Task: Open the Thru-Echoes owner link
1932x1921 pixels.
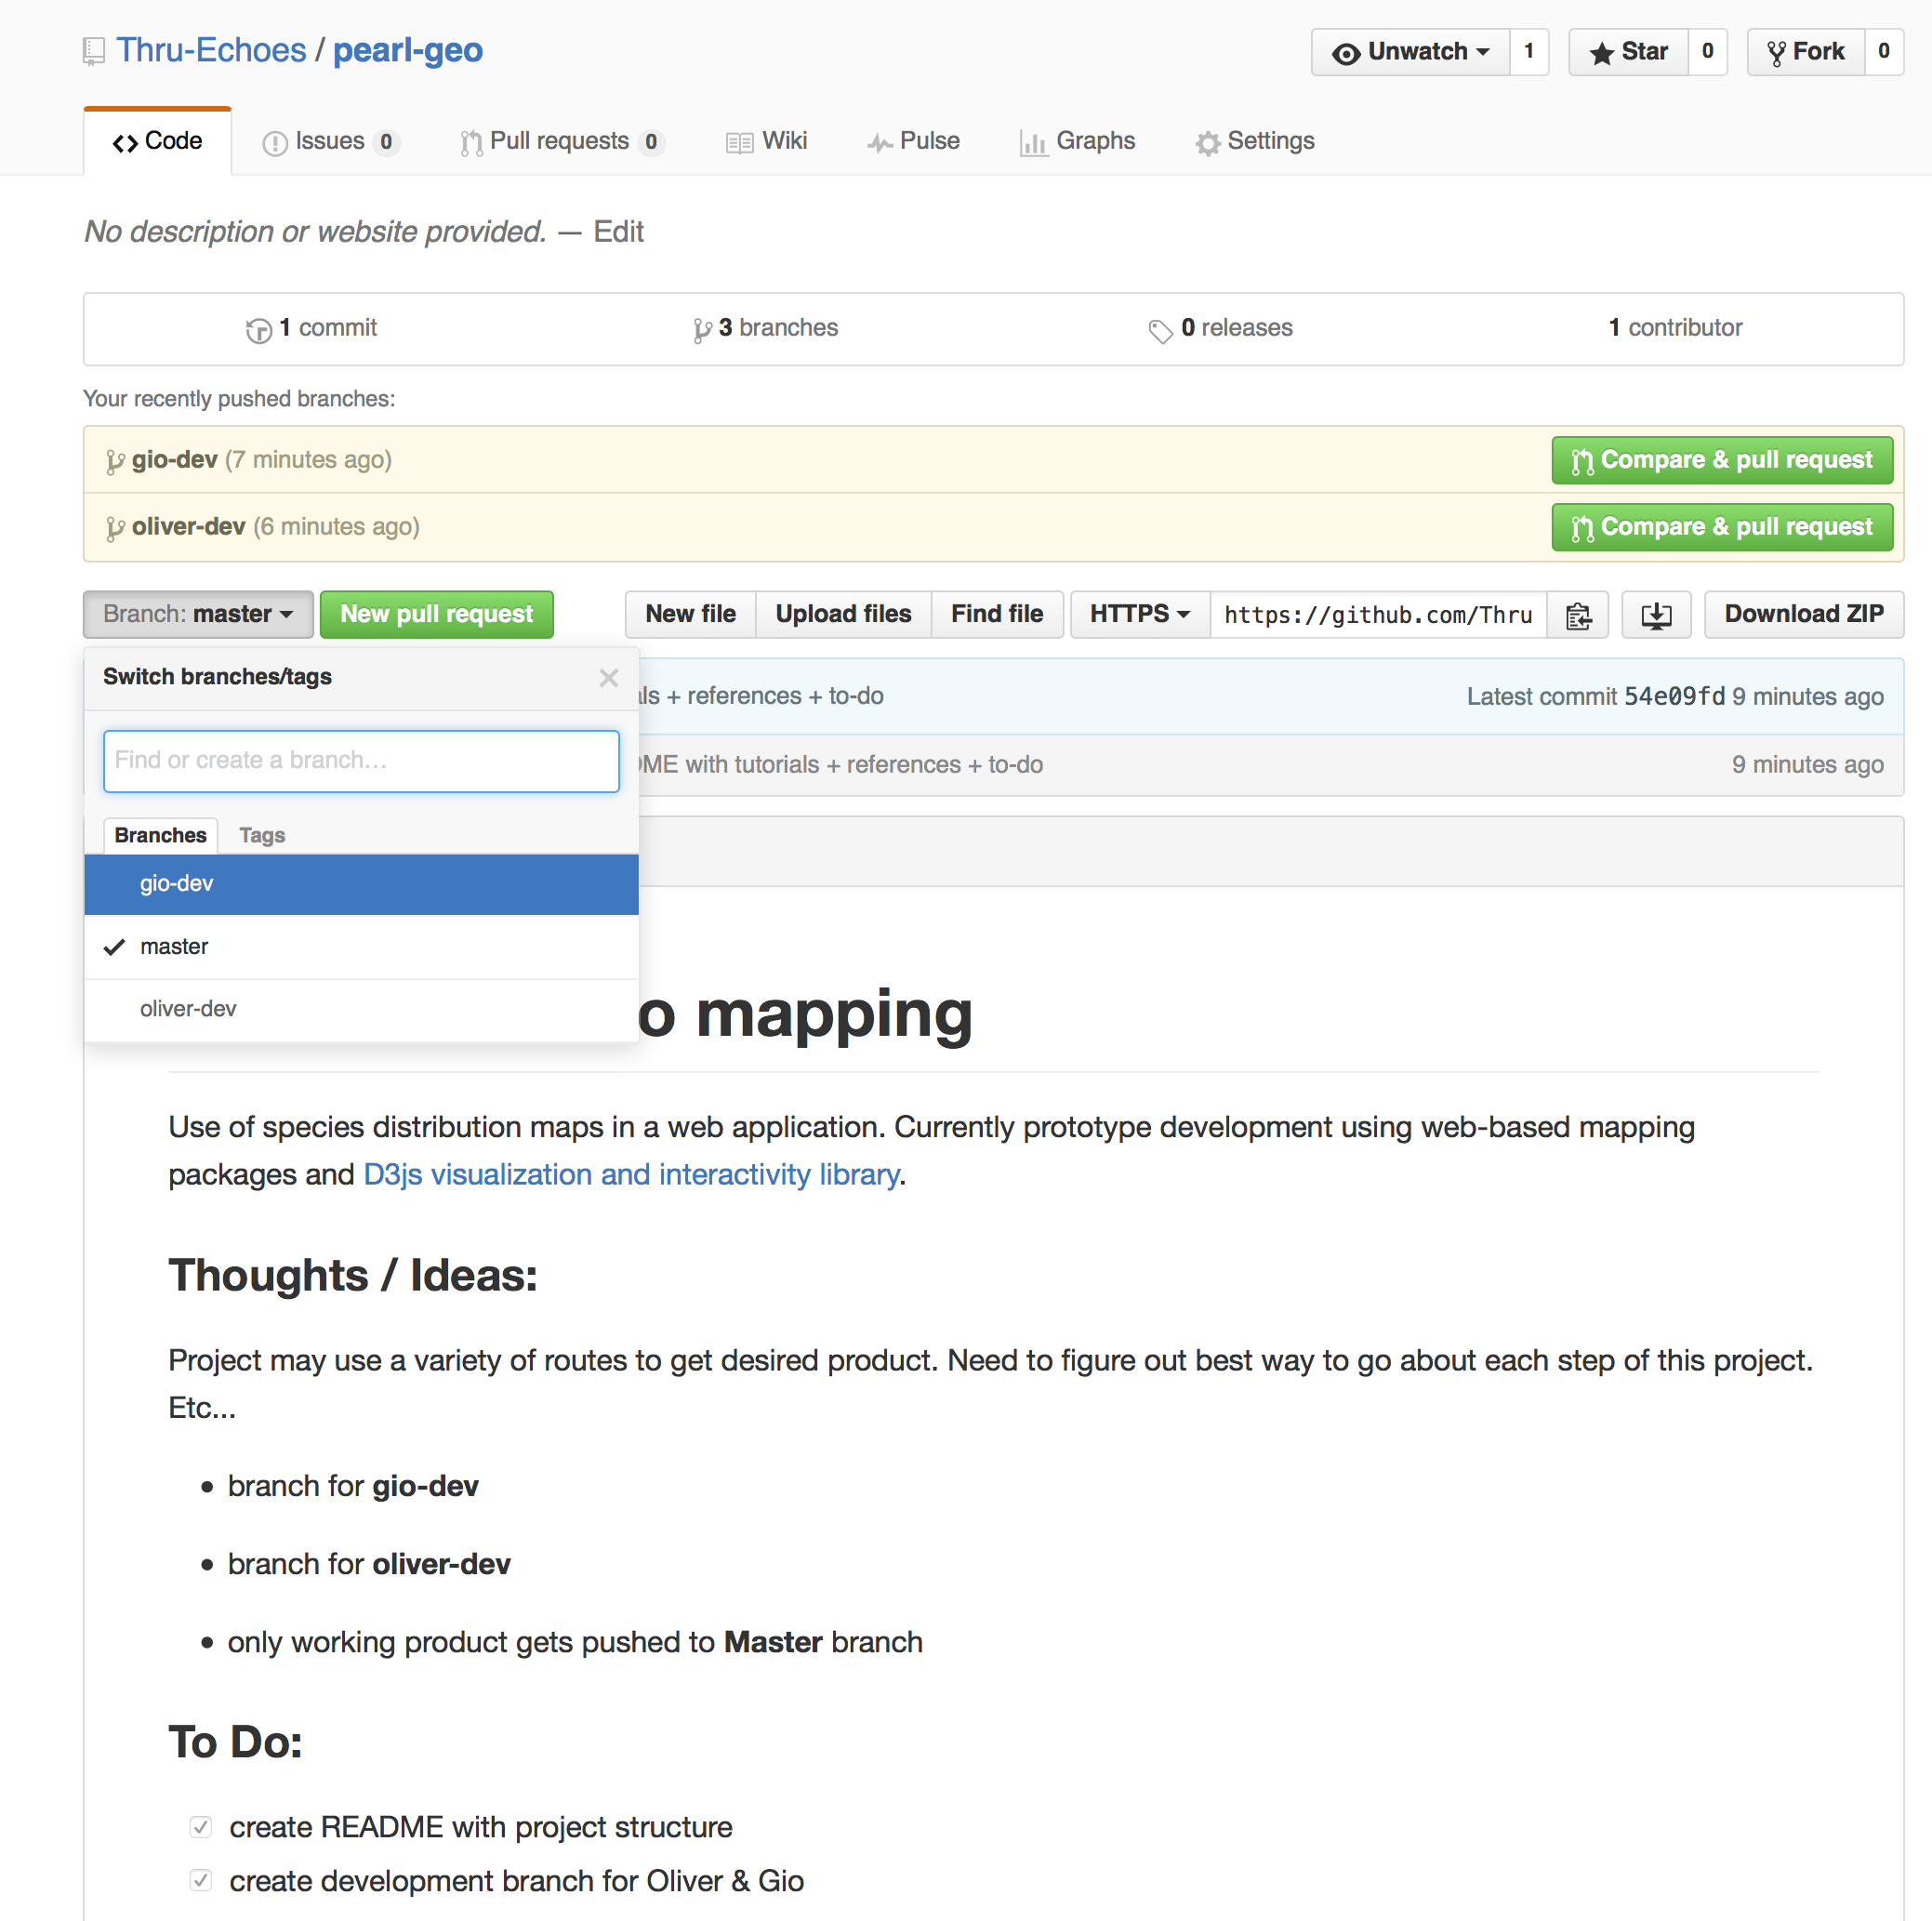Action: coord(211,50)
